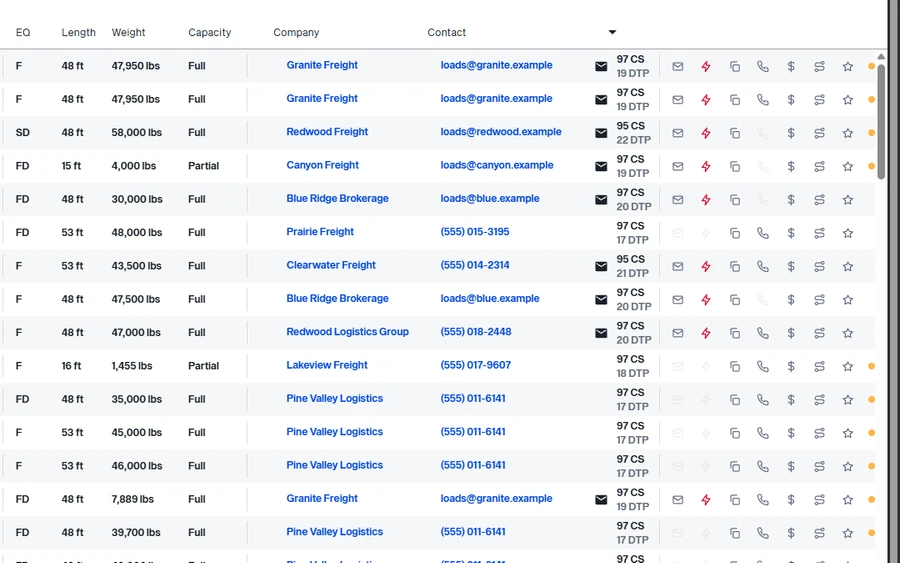
Task: Phone icon in Lakeview Freight row
Action: tap(763, 366)
